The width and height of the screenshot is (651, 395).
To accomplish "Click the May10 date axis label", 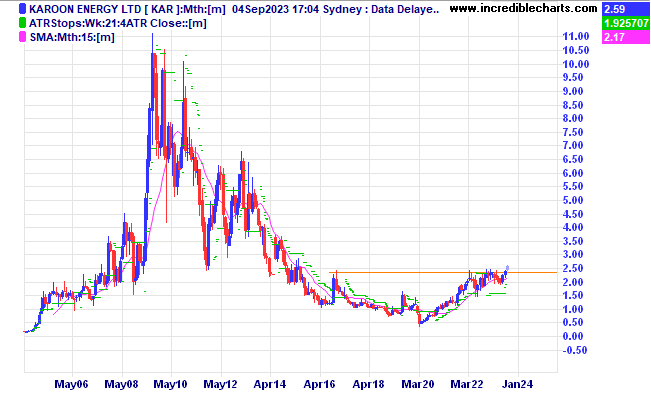I will click(x=171, y=384).
